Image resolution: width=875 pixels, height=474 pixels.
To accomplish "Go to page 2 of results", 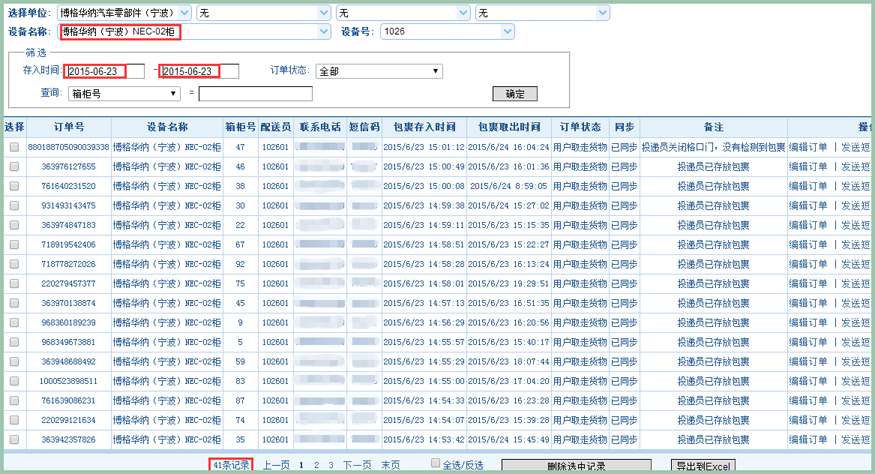I will click(317, 465).
